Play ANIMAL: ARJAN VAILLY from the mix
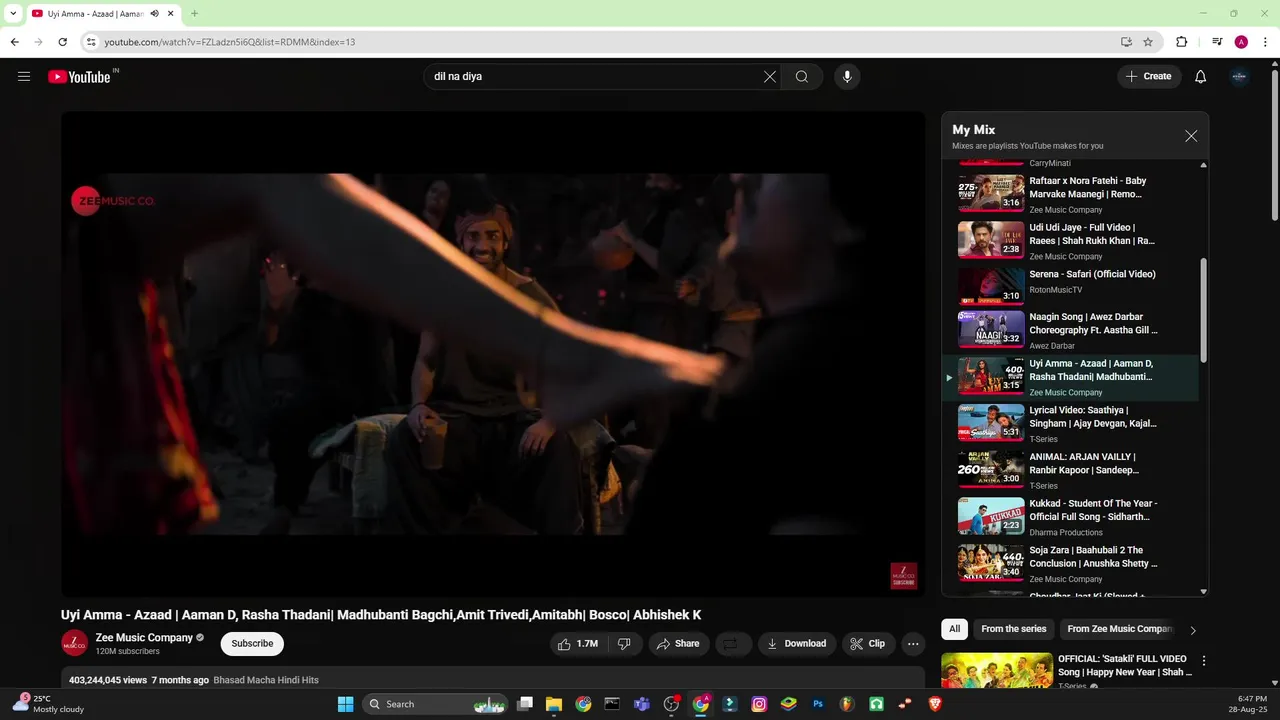 point(1070,470)
